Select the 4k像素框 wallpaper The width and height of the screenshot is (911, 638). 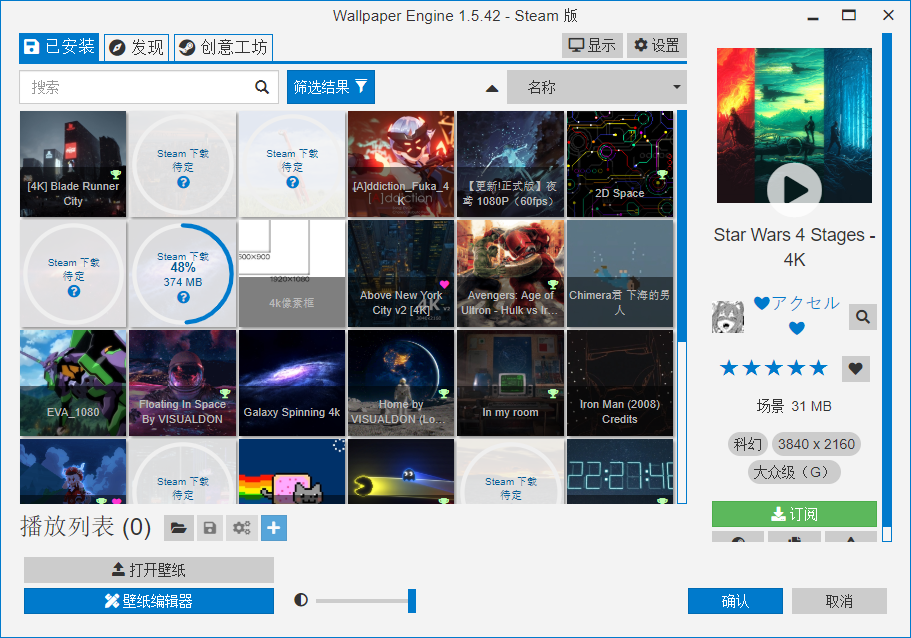tap(292, 273)
